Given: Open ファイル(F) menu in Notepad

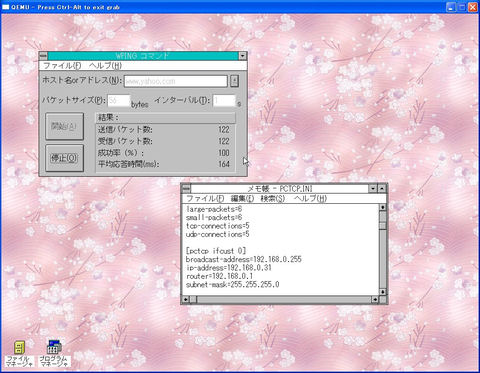Looking at the screenshot, I should click(205, 198).
